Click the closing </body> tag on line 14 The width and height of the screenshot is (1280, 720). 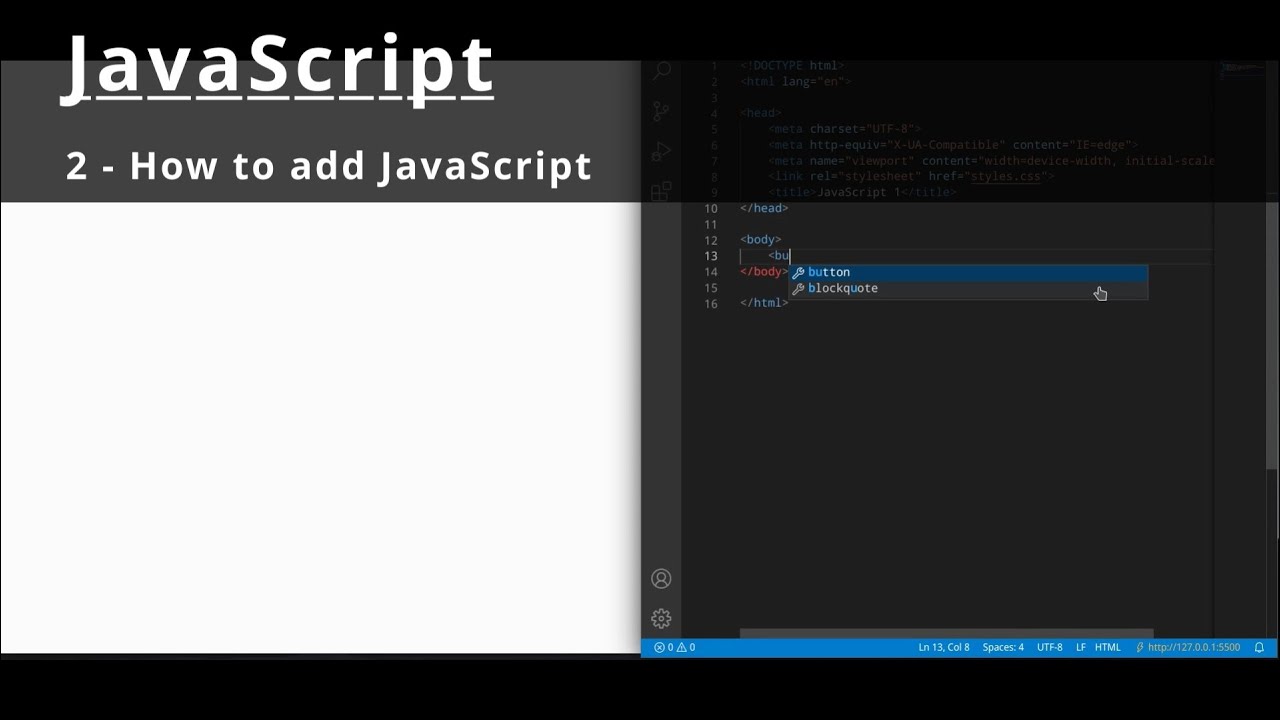[x=764, y=272]
